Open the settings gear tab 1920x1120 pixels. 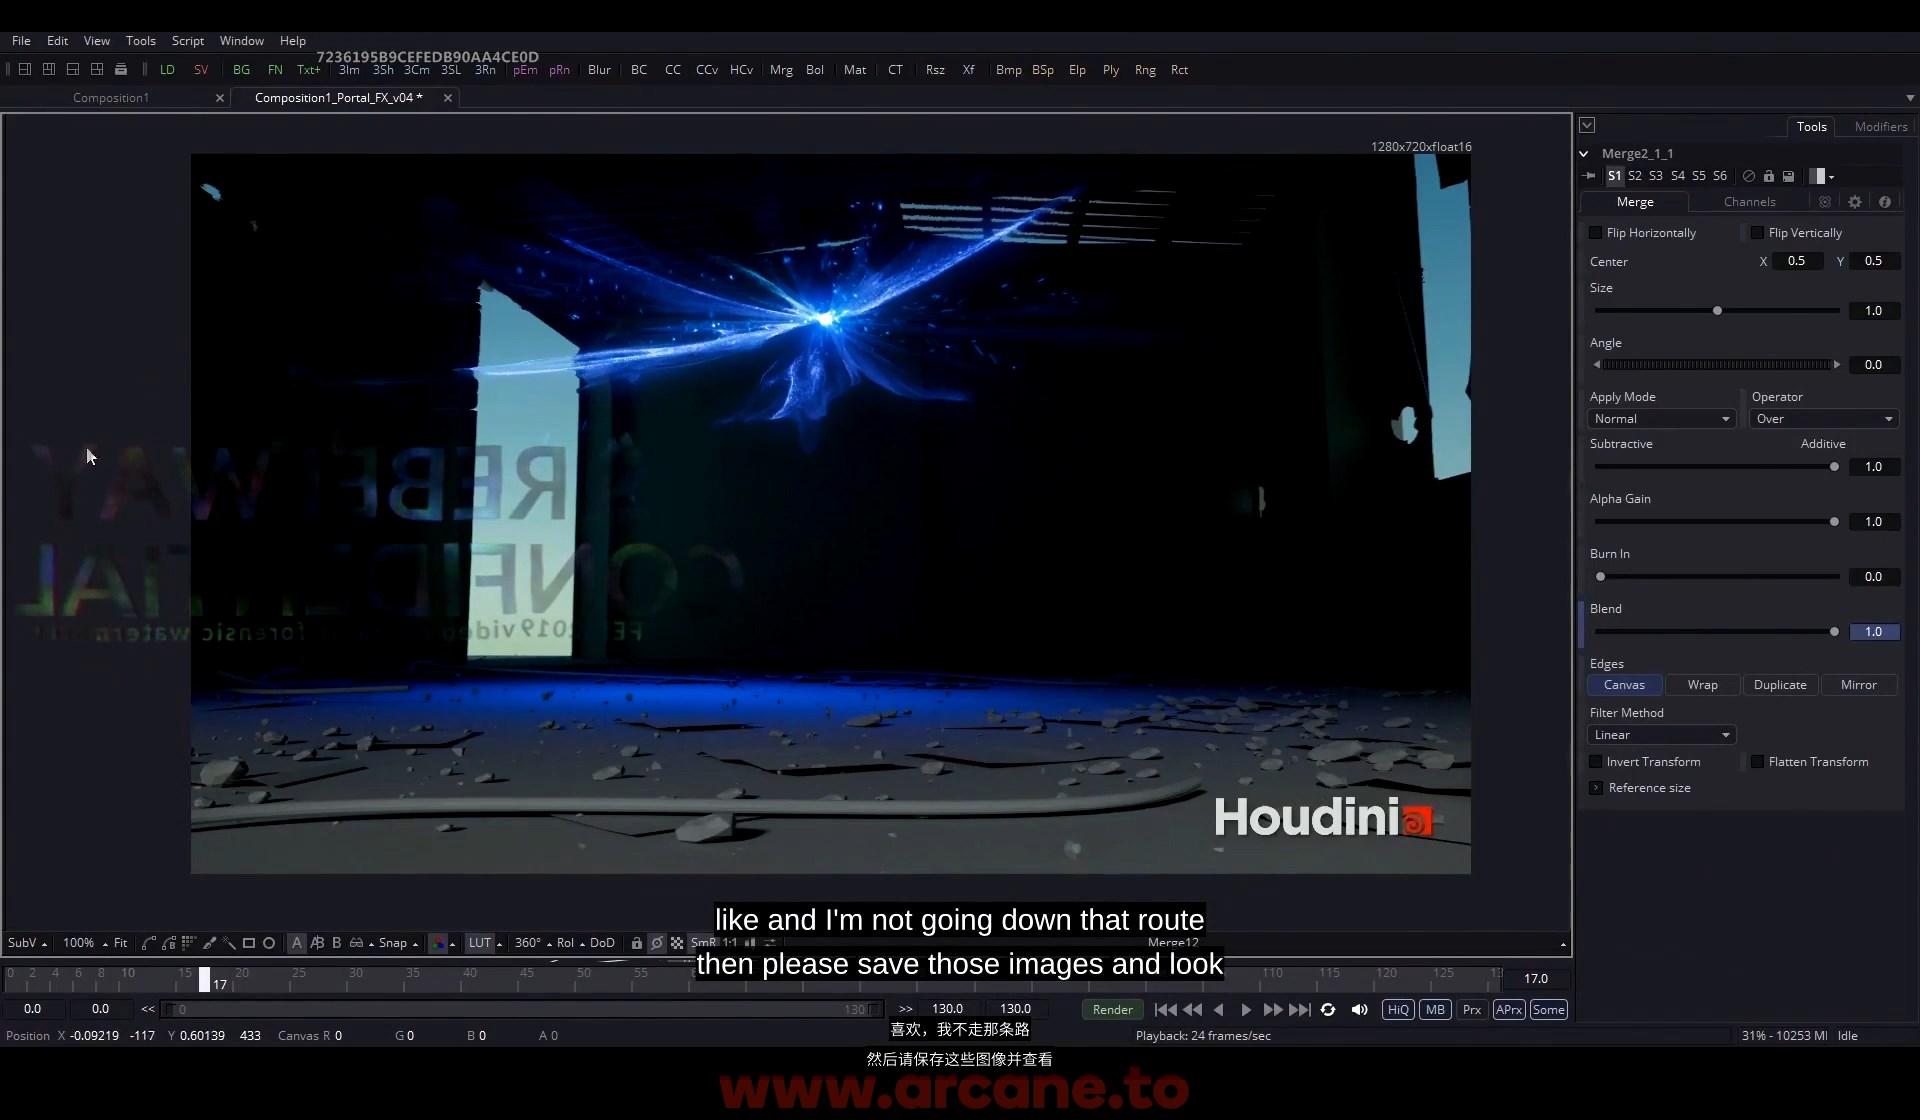[x=1854, y=202]
